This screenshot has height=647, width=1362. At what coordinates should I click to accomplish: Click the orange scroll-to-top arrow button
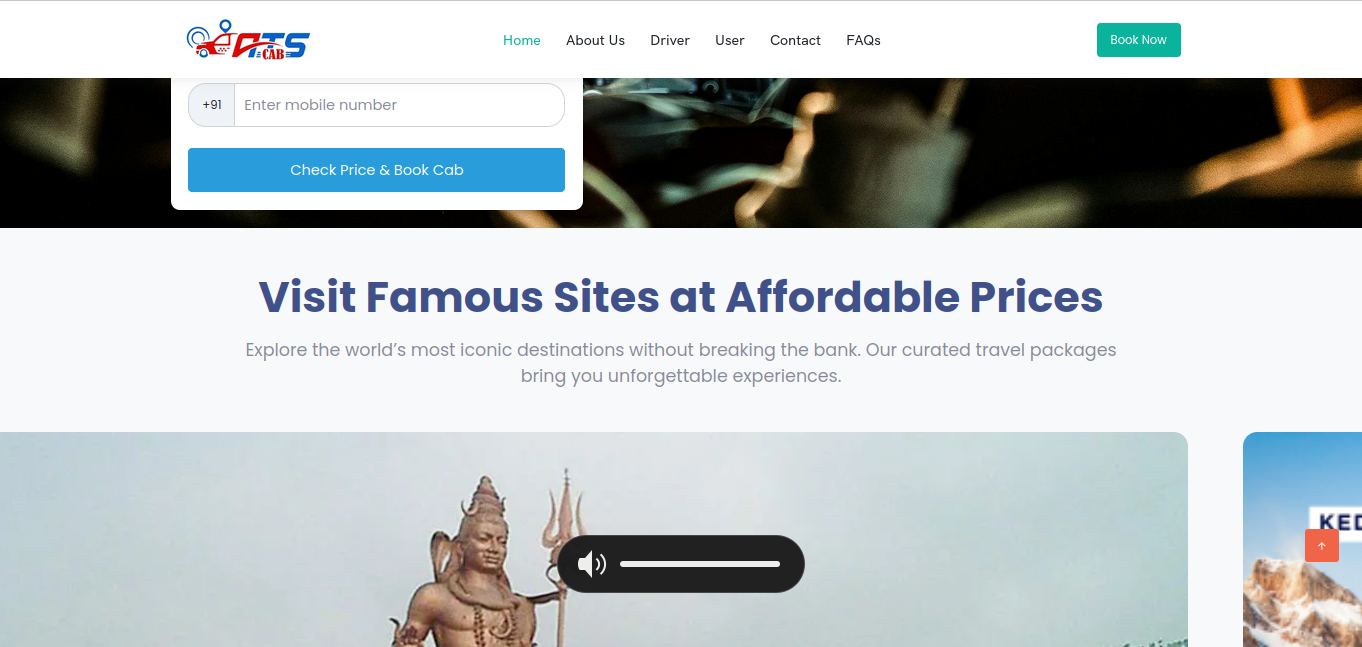[x=1321, y=546]
